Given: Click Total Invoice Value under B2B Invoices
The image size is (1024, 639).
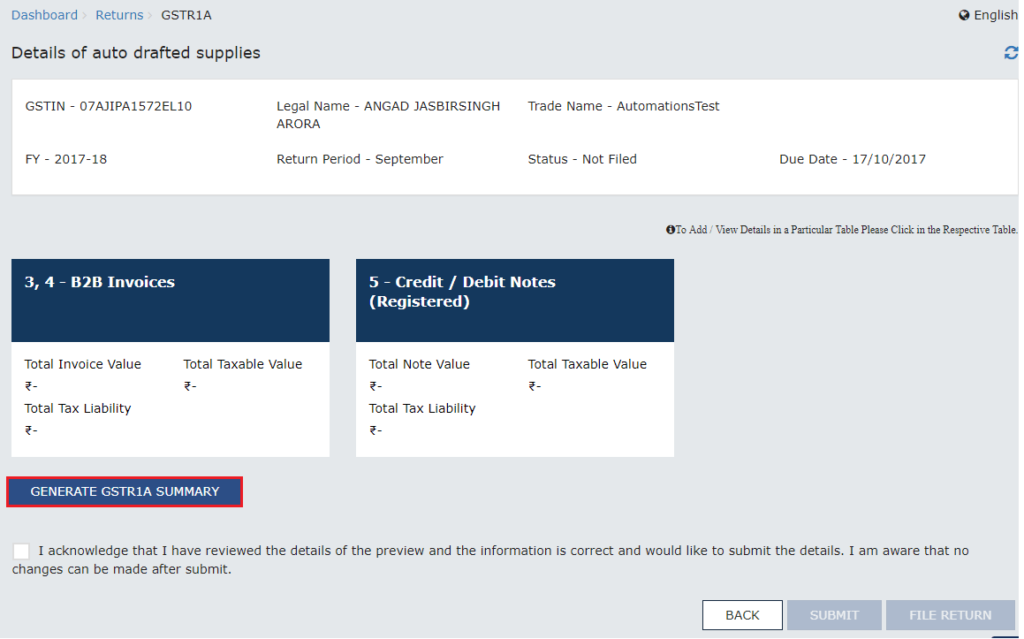Looking at the screenshot, I should click(x=82, y=364).
